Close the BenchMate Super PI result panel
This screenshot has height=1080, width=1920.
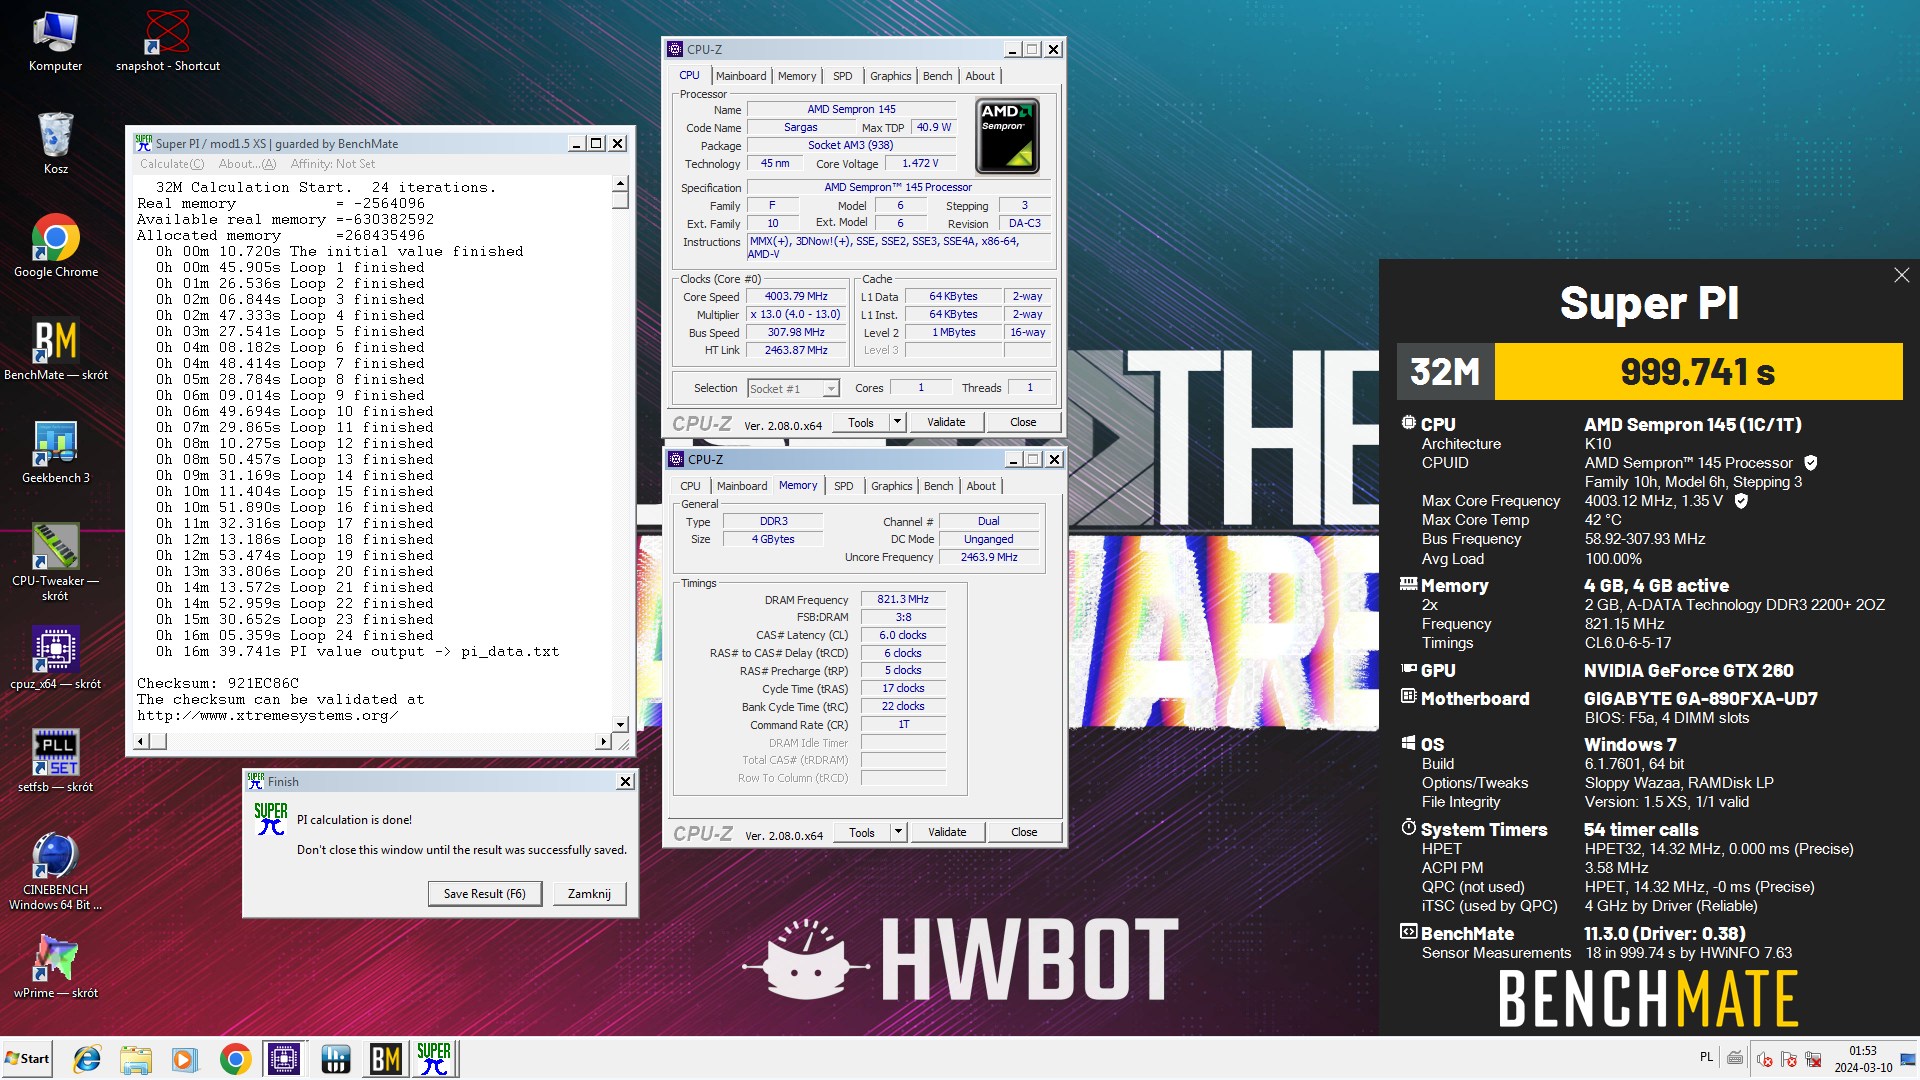pos(1901,275)
